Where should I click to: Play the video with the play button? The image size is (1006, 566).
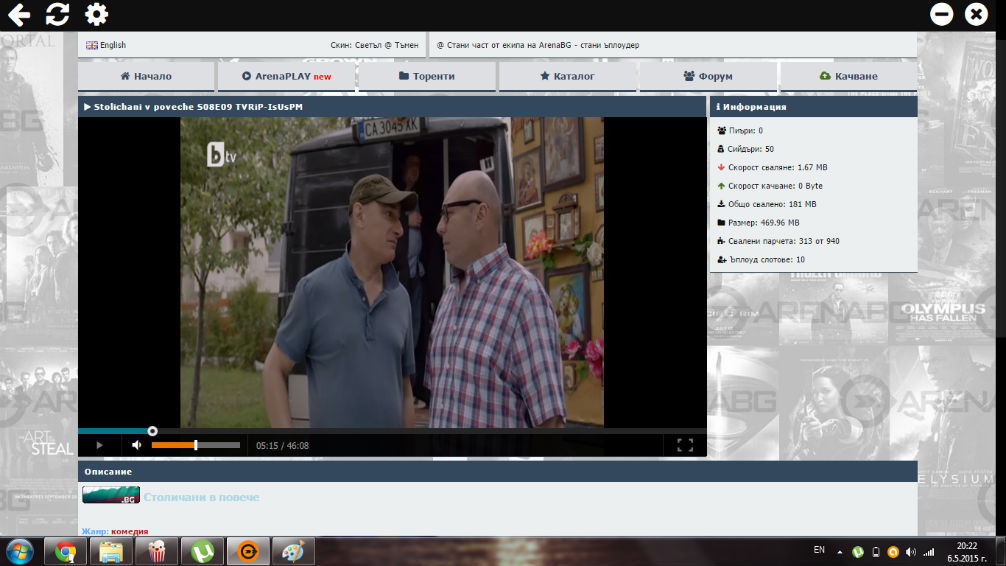point(99,445)
